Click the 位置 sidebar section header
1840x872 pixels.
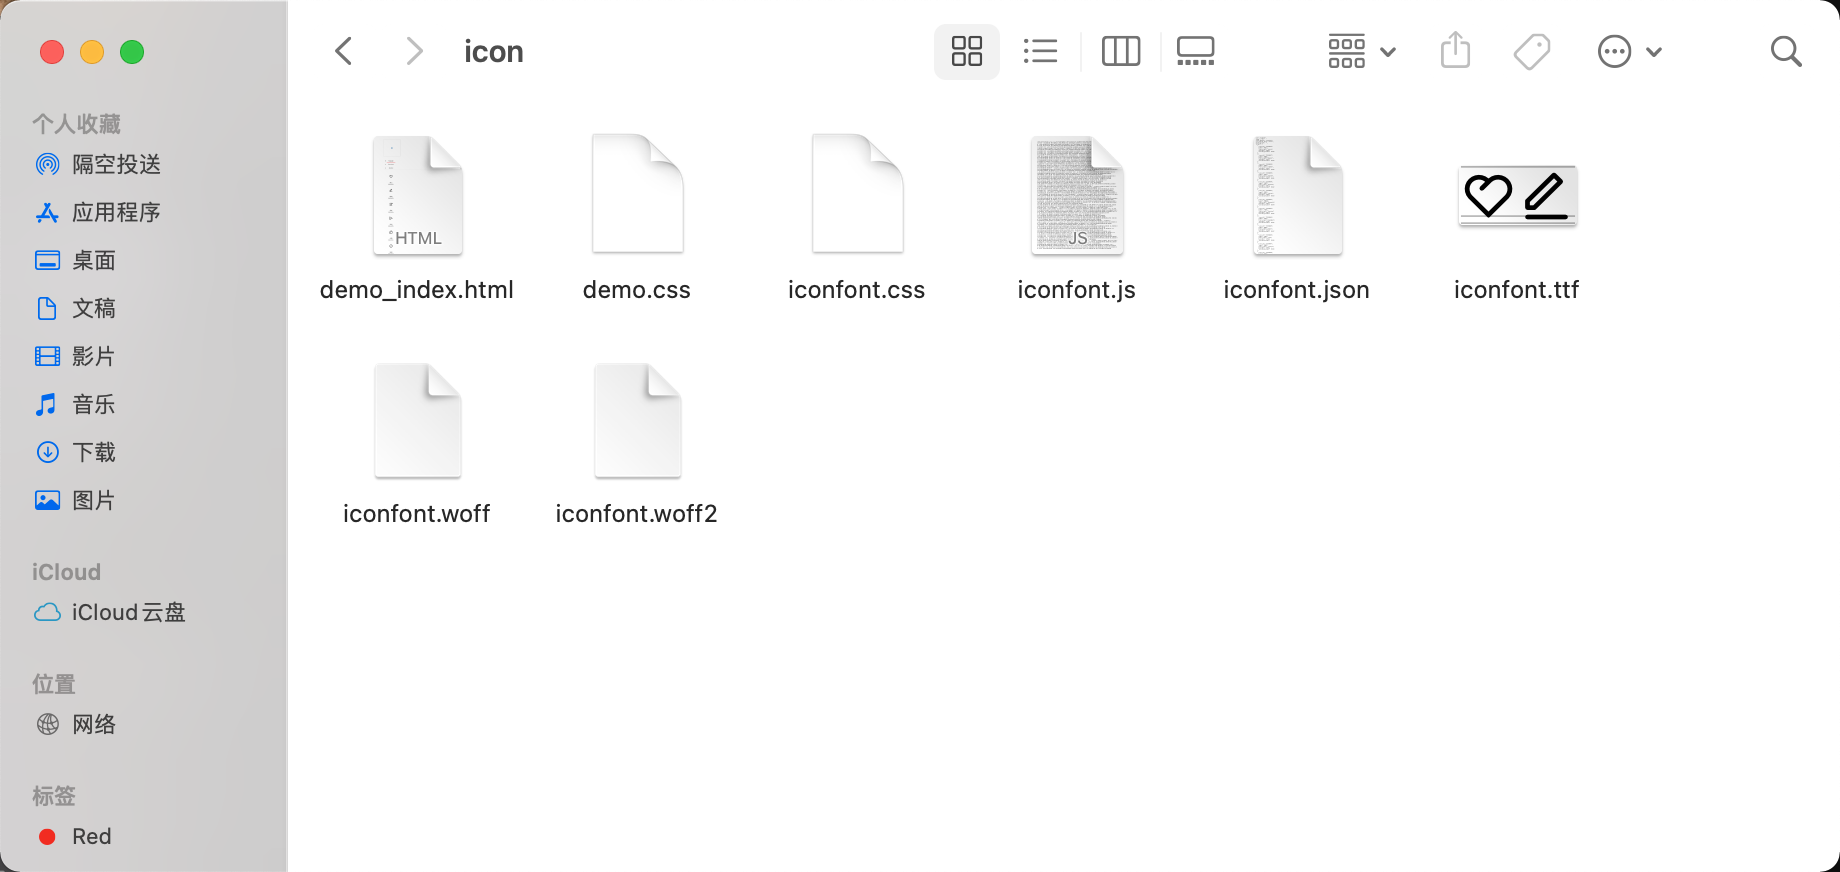point(54,684)
